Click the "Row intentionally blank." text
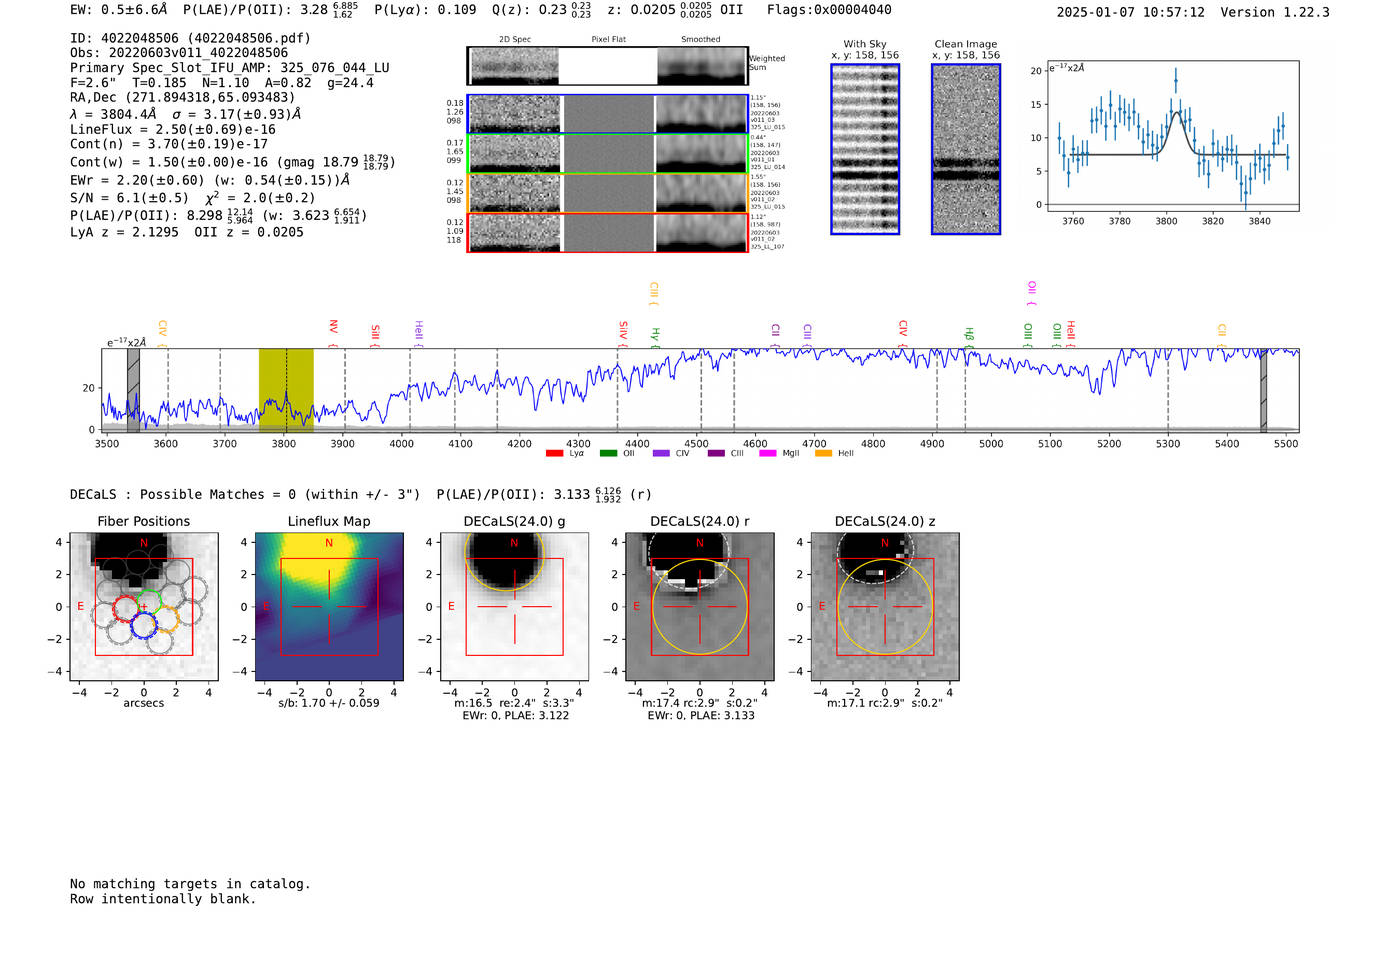The image size is (1400, 953). pyautogui.click(x=163, y=899)
